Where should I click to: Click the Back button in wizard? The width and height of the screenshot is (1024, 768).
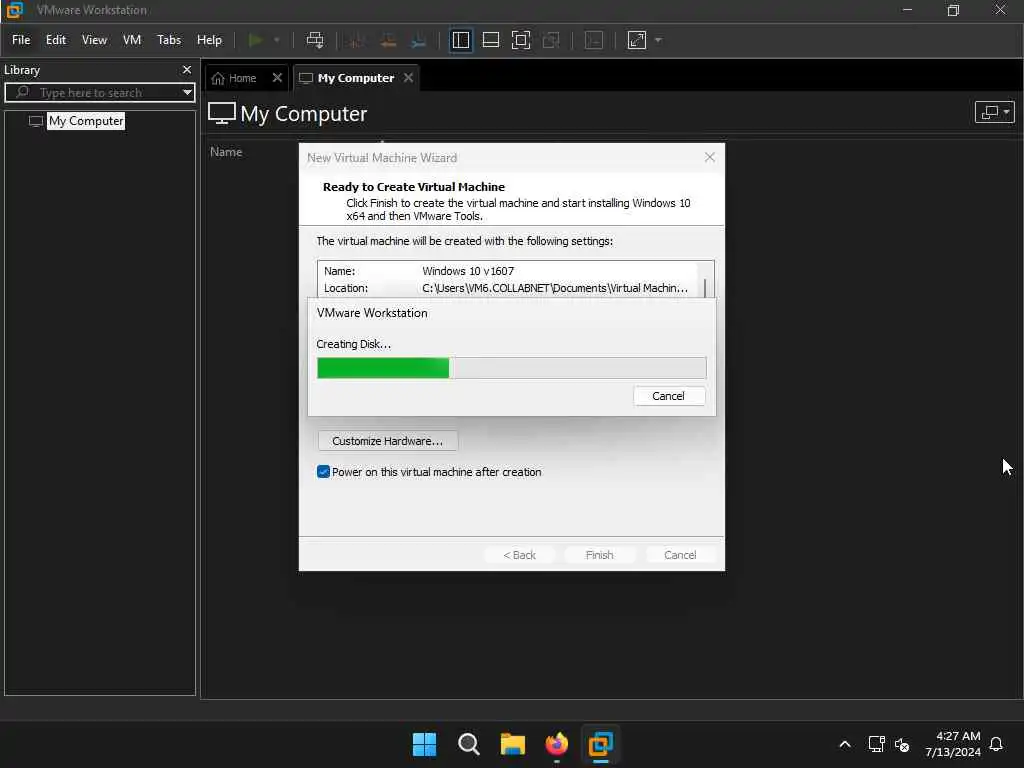(x=519, y=555)
